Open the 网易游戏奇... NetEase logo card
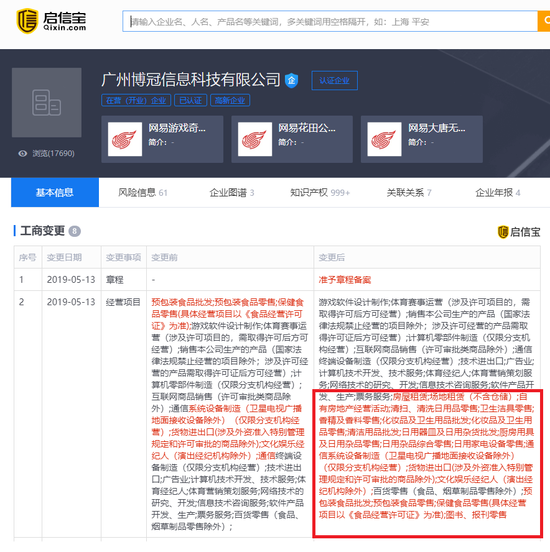The height and width of the screenshot is (552, 550). coord(162,139)
